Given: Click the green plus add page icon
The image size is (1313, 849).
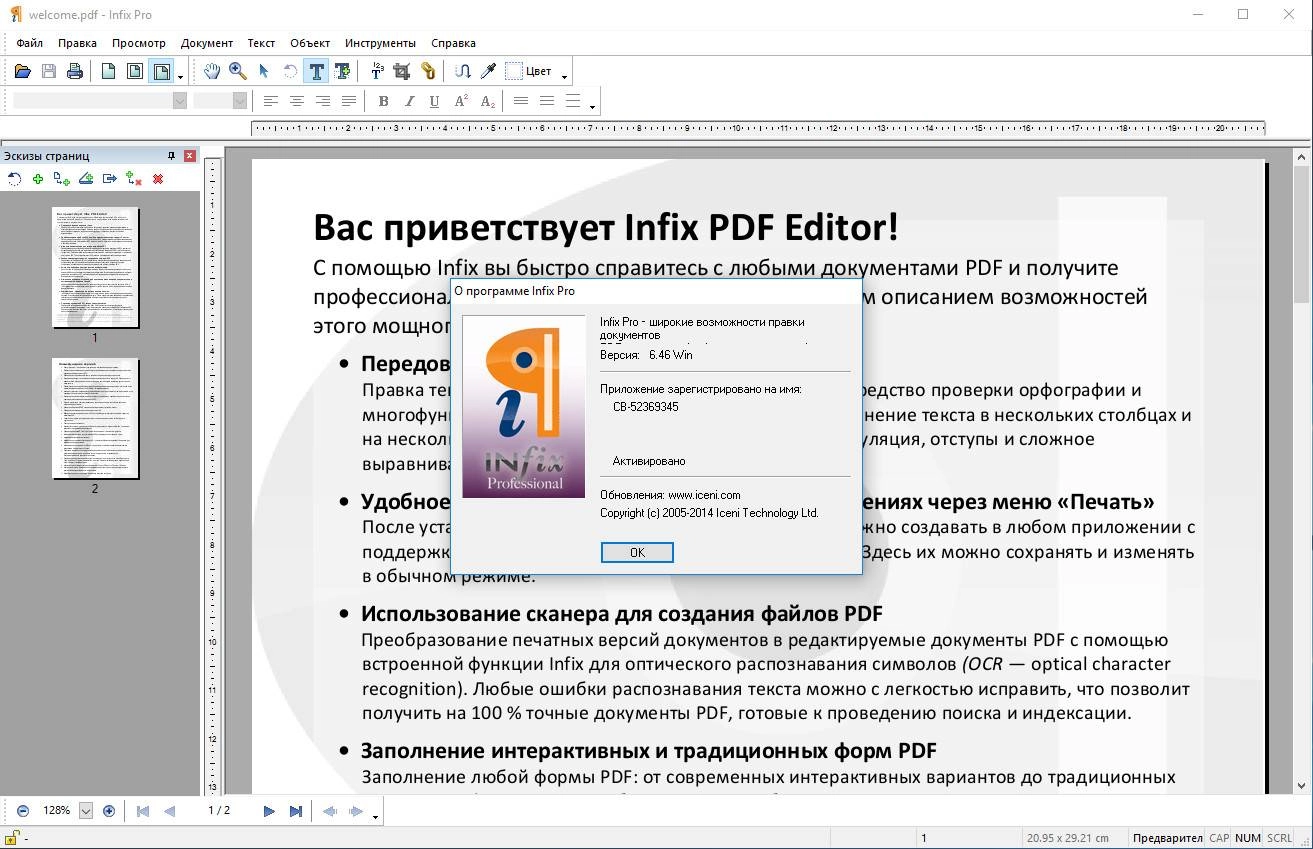Looking at the screenshot, I should (x=38, y=179).
